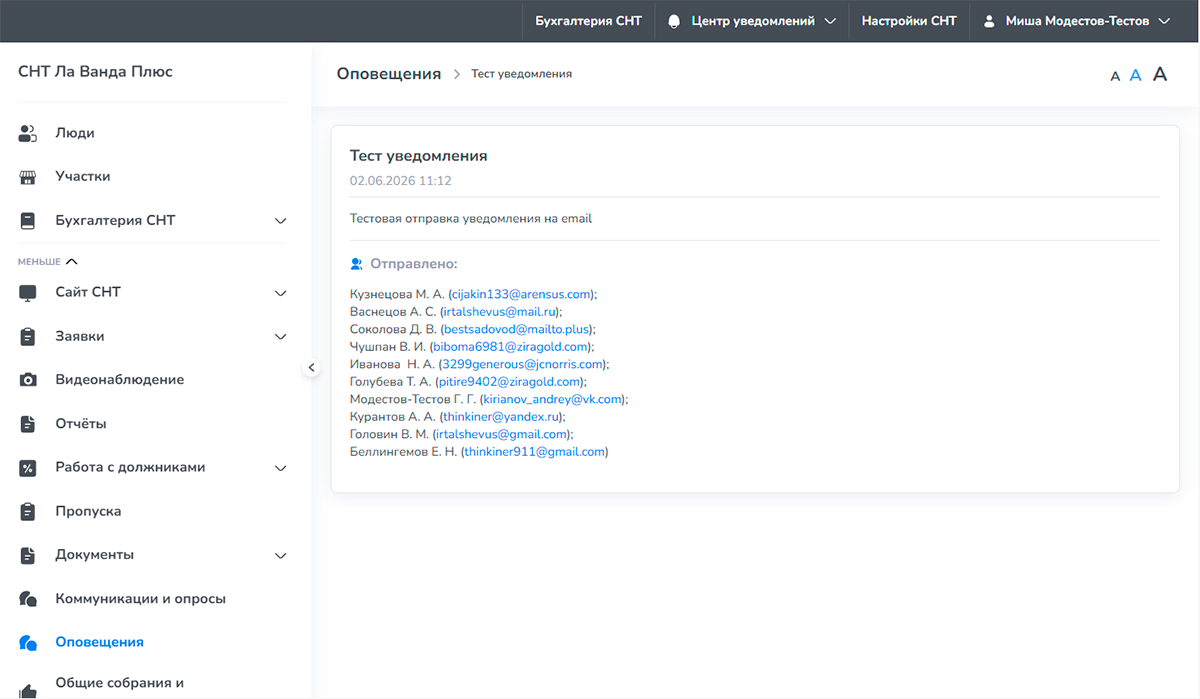
Task: Collapse sidebar with the left arrow button
Action: [311, 368]
